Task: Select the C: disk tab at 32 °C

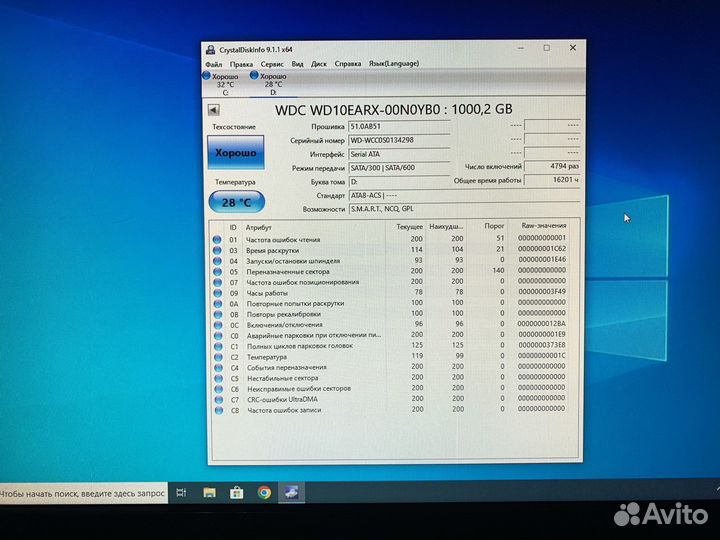Action: (x=221, y=84)
